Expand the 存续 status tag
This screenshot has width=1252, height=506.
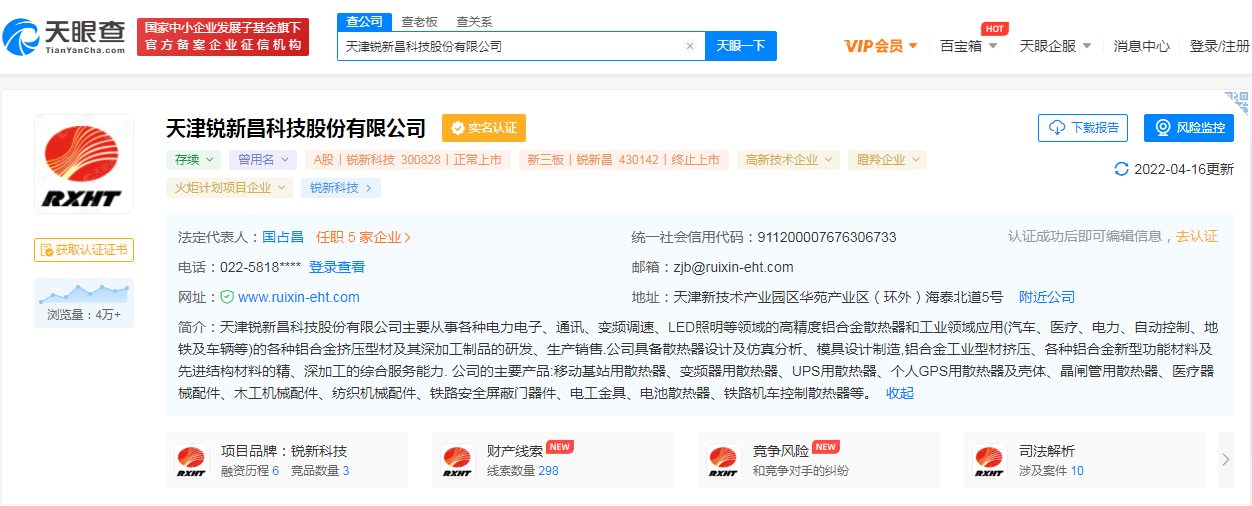click(x=193, y=160)
